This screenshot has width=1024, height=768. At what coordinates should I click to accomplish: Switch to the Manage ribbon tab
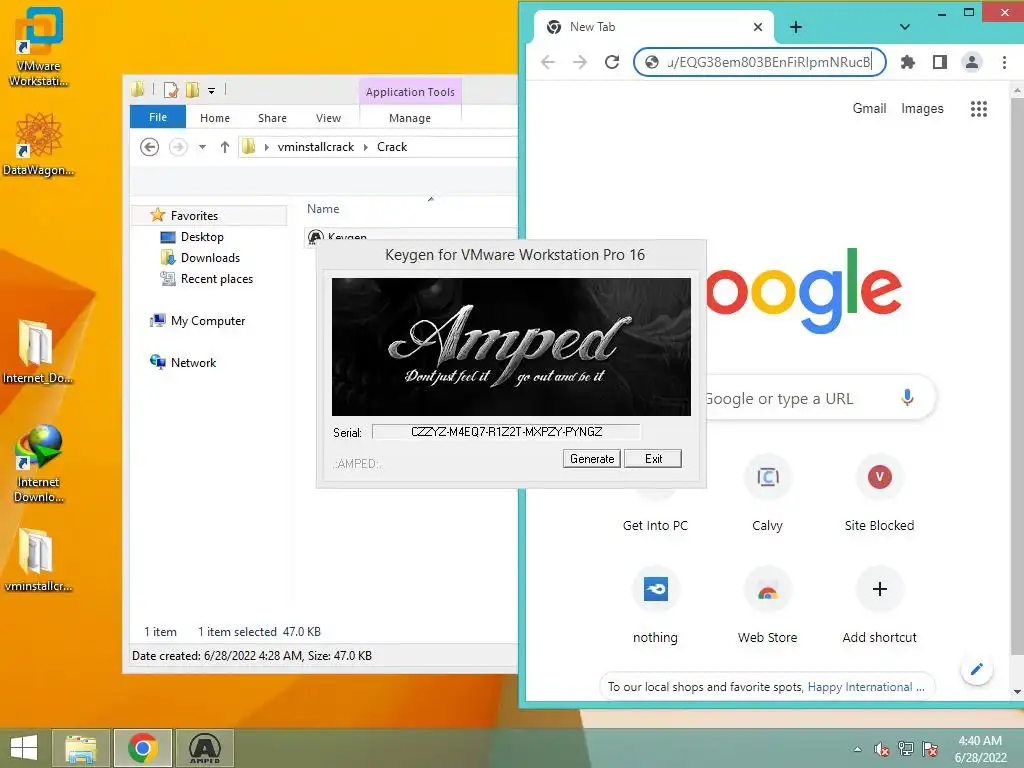click(410, 118)
